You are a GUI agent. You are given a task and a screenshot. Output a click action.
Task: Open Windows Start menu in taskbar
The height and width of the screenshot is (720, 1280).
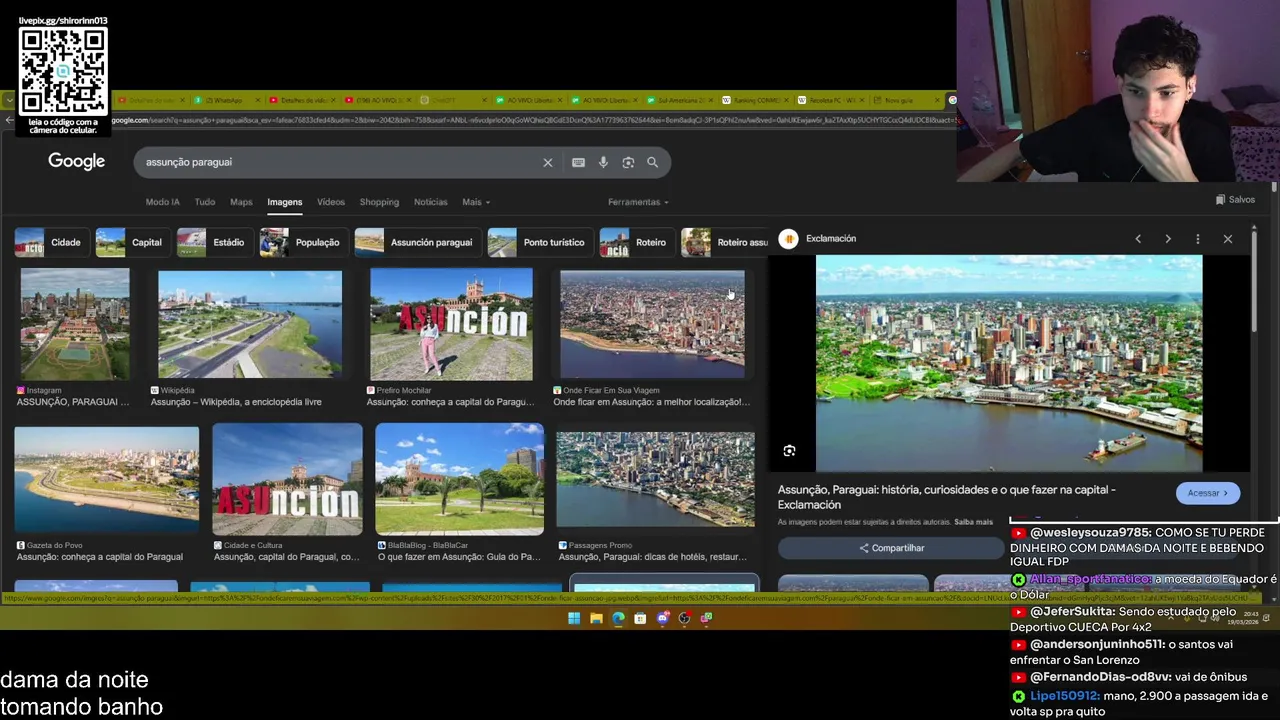point(574,618)
